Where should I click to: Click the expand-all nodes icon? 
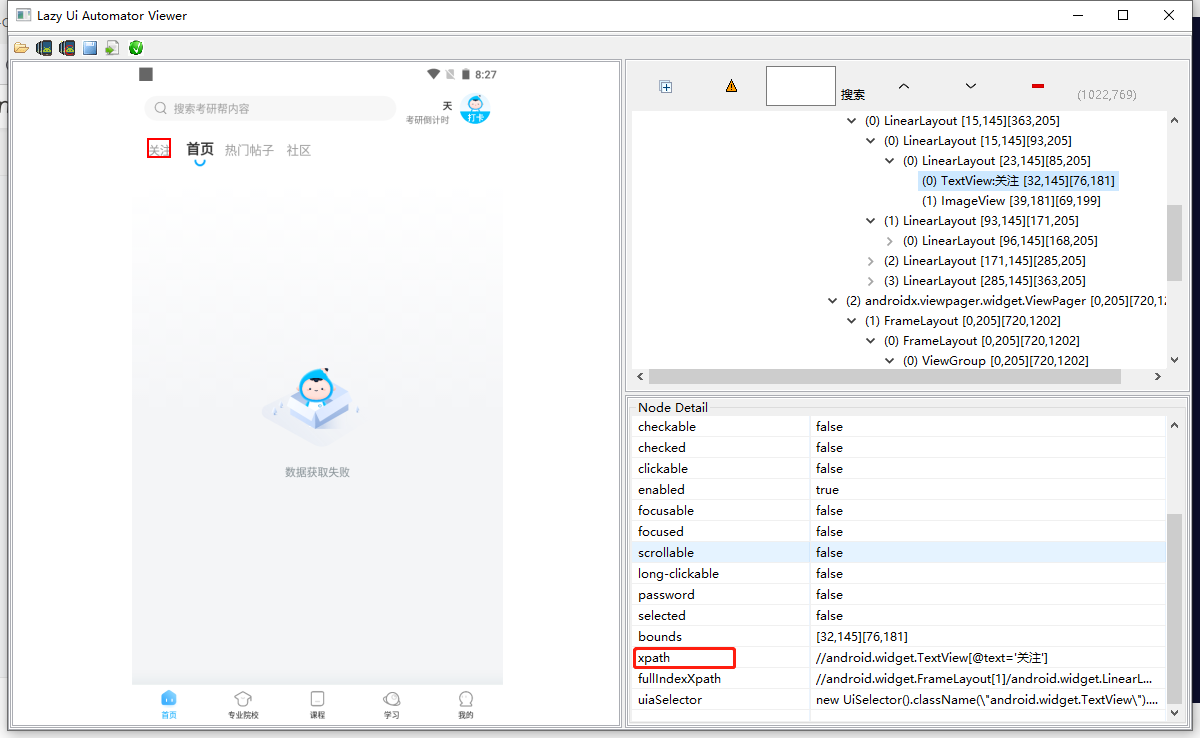click(x=666, y=86)
